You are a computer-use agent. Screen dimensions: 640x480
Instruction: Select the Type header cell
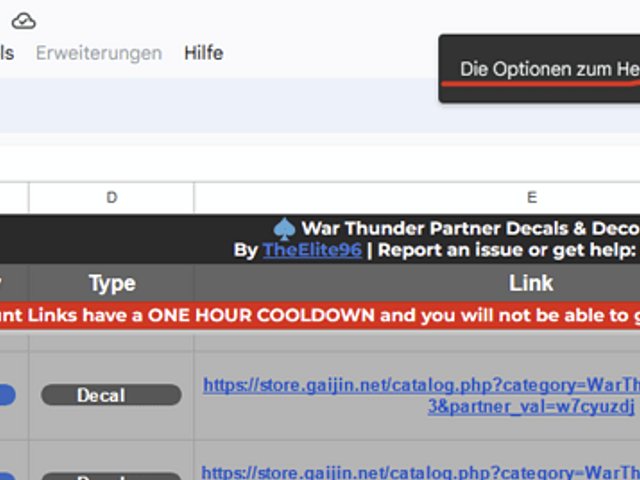click(111, 283)
